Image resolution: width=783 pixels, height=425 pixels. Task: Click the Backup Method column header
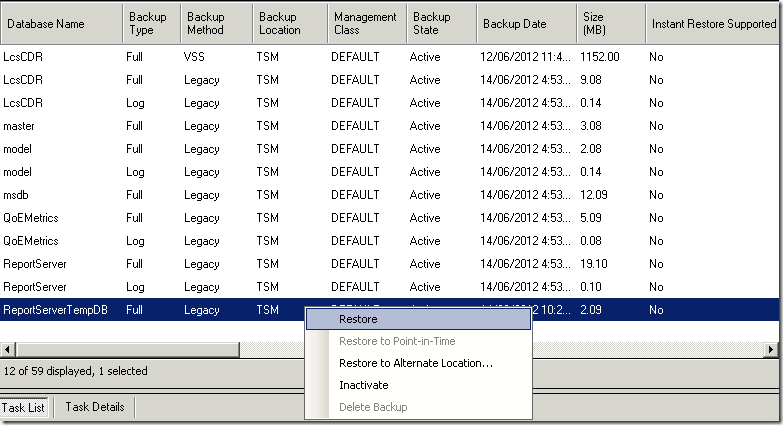coord(213,23)
